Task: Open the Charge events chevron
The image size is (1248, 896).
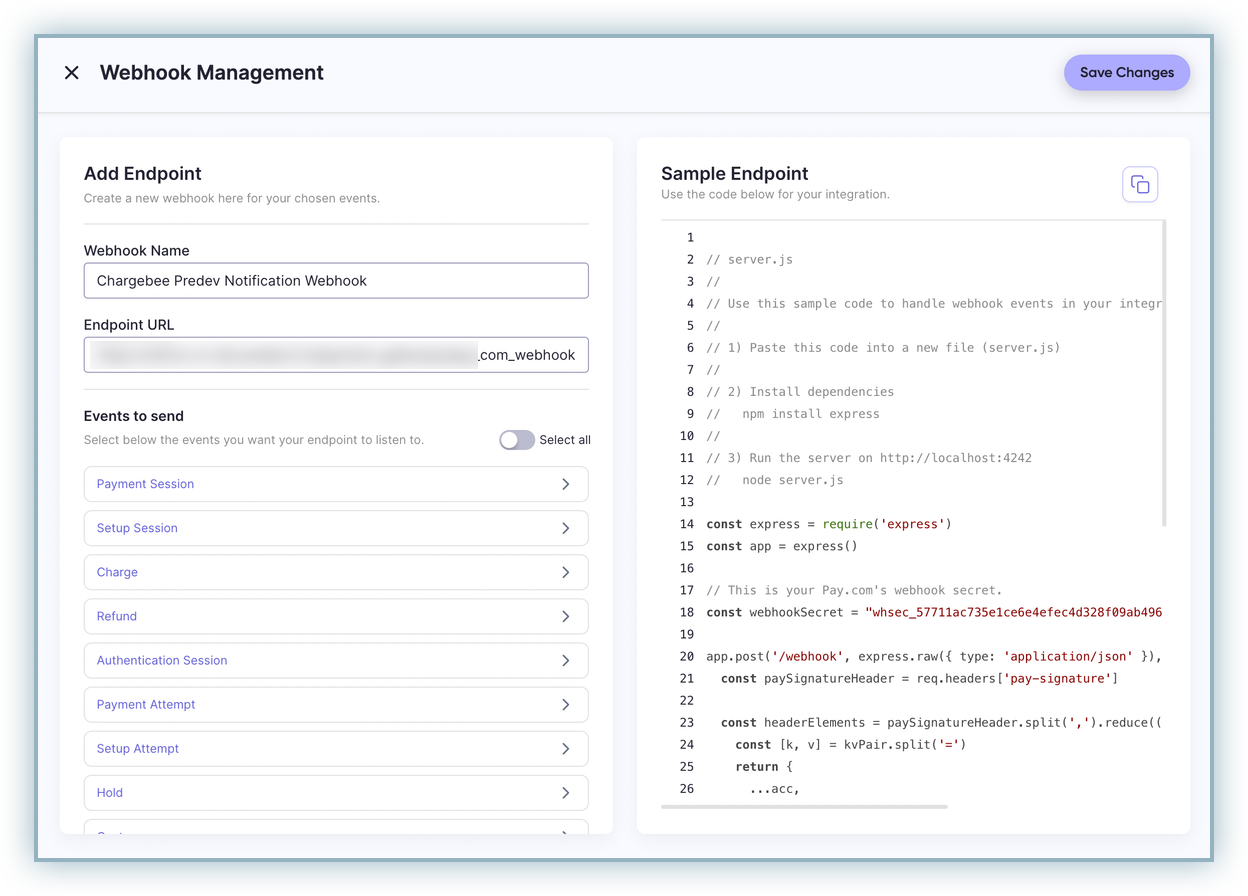Action: 565,572
